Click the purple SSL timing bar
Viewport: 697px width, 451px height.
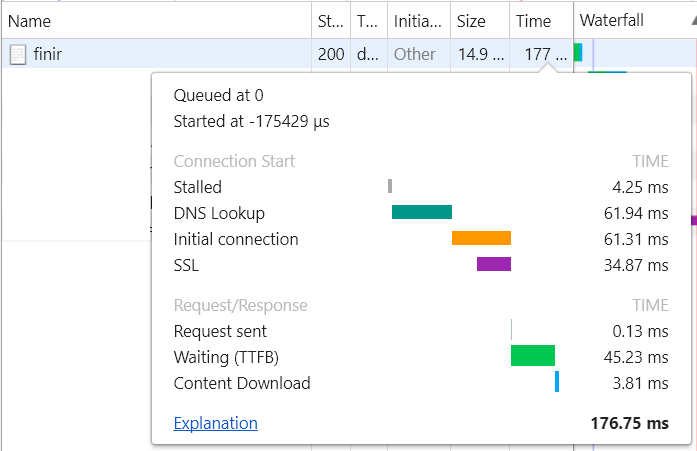click(x=493, y=264)
